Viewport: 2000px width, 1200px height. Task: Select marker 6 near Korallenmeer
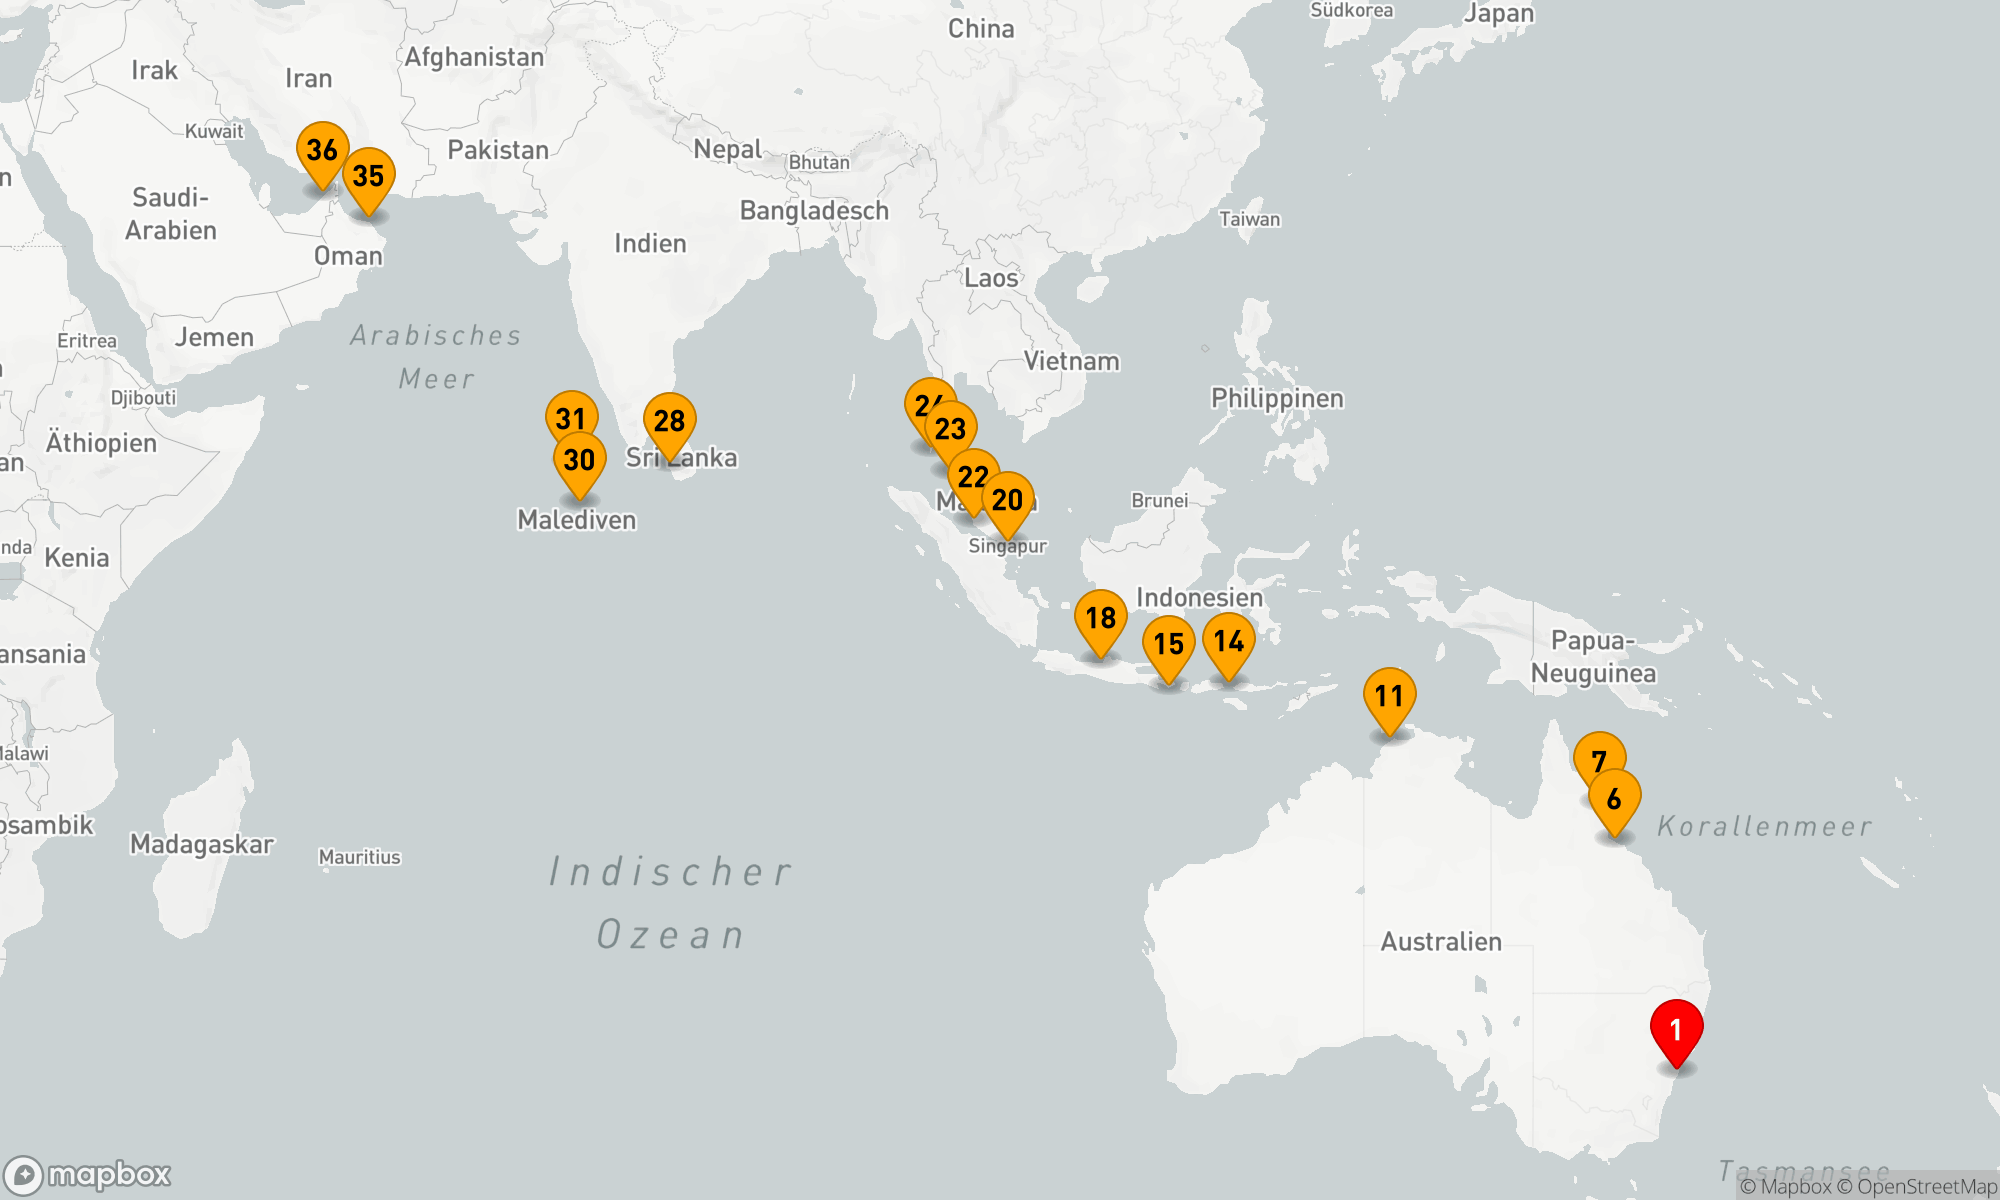(x=1615, y=800)
